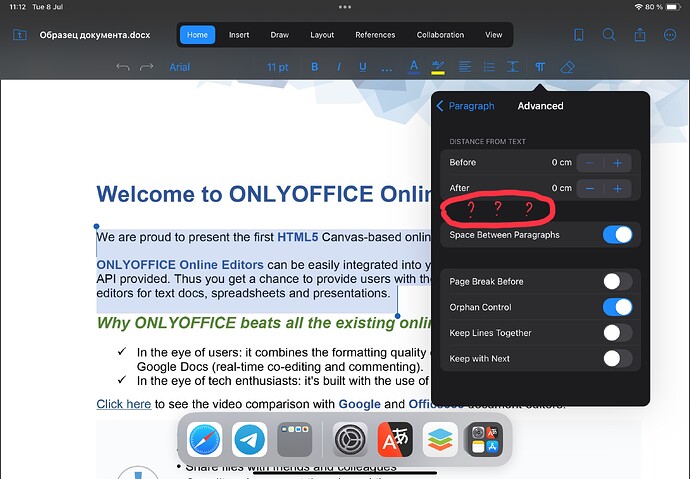This screenshot has height=479, width=690.
Task: Decrease the Before distance
Action: 590,163
